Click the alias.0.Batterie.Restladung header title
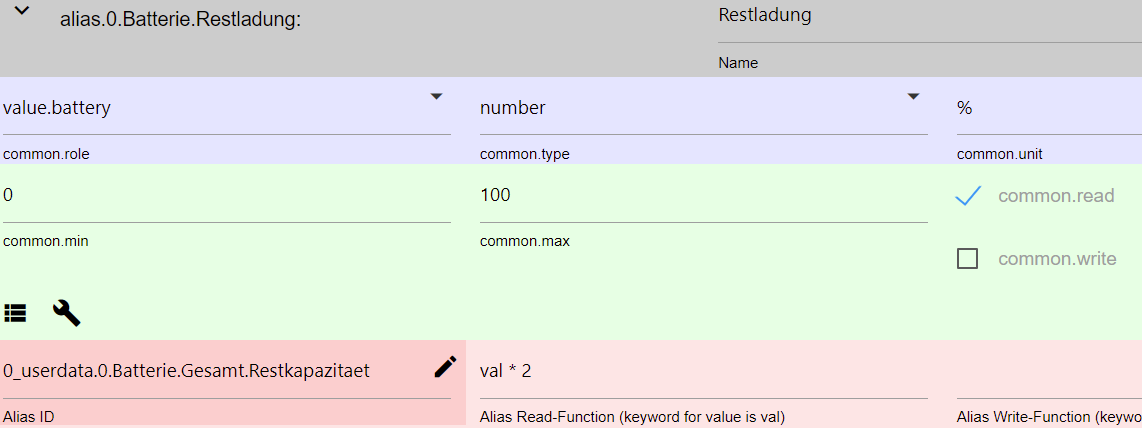1142x437 pixels. (180, 19)
